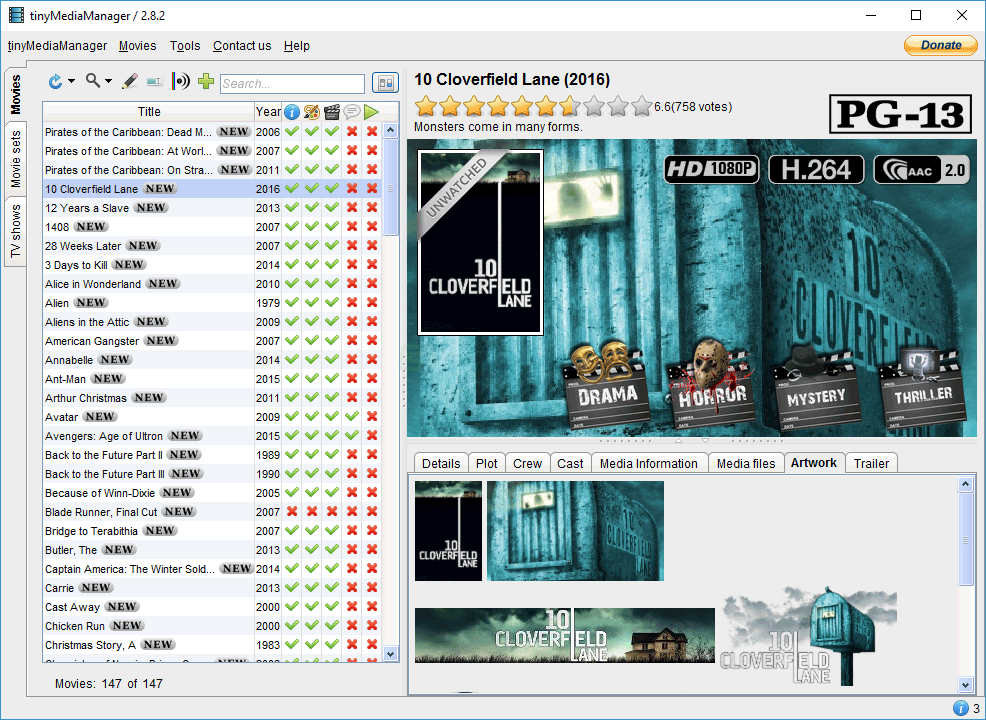The height and width of the screenshot is (720, 986).
Task: Open the dropdown arrow beside the refresh icon
Action: click(x=71, y=82)
